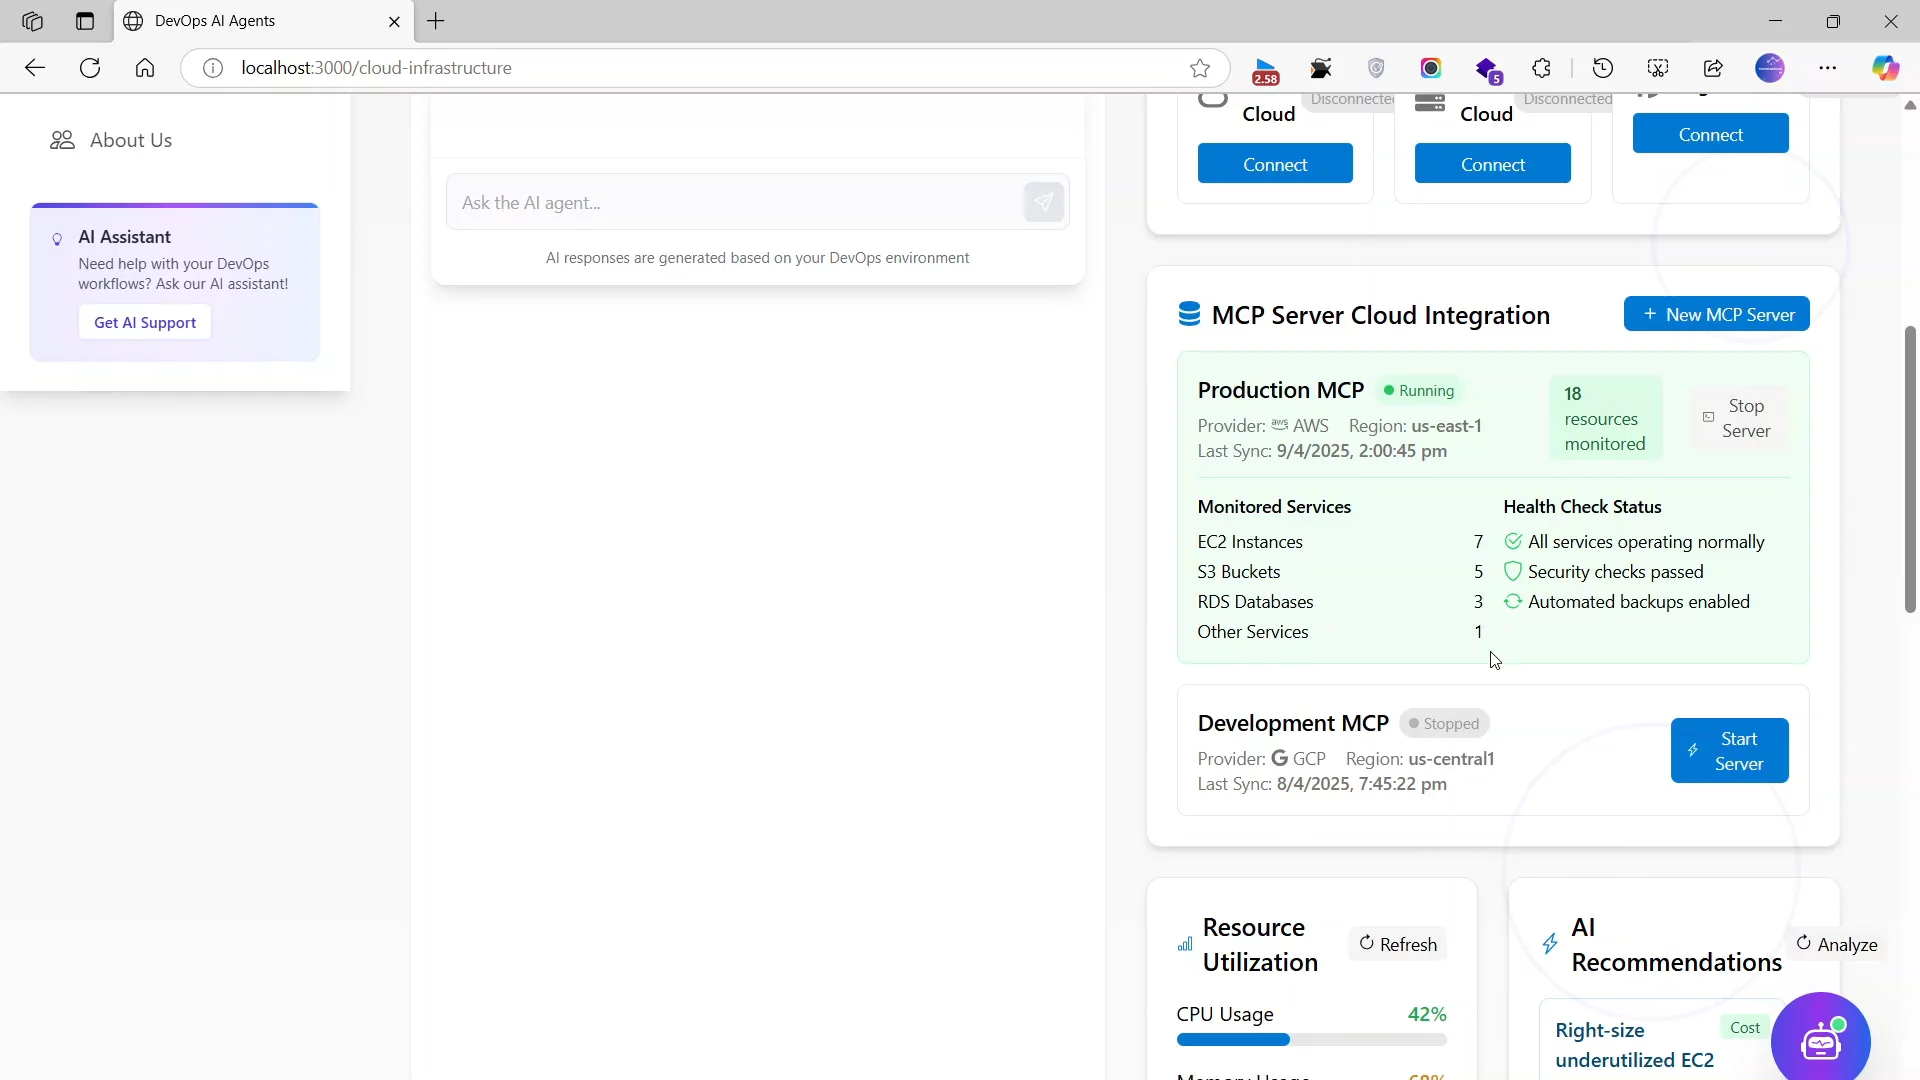Screen dimensions: 1920x1080
Task: Click Get AI Support button
Action: [x=145, y=323]
